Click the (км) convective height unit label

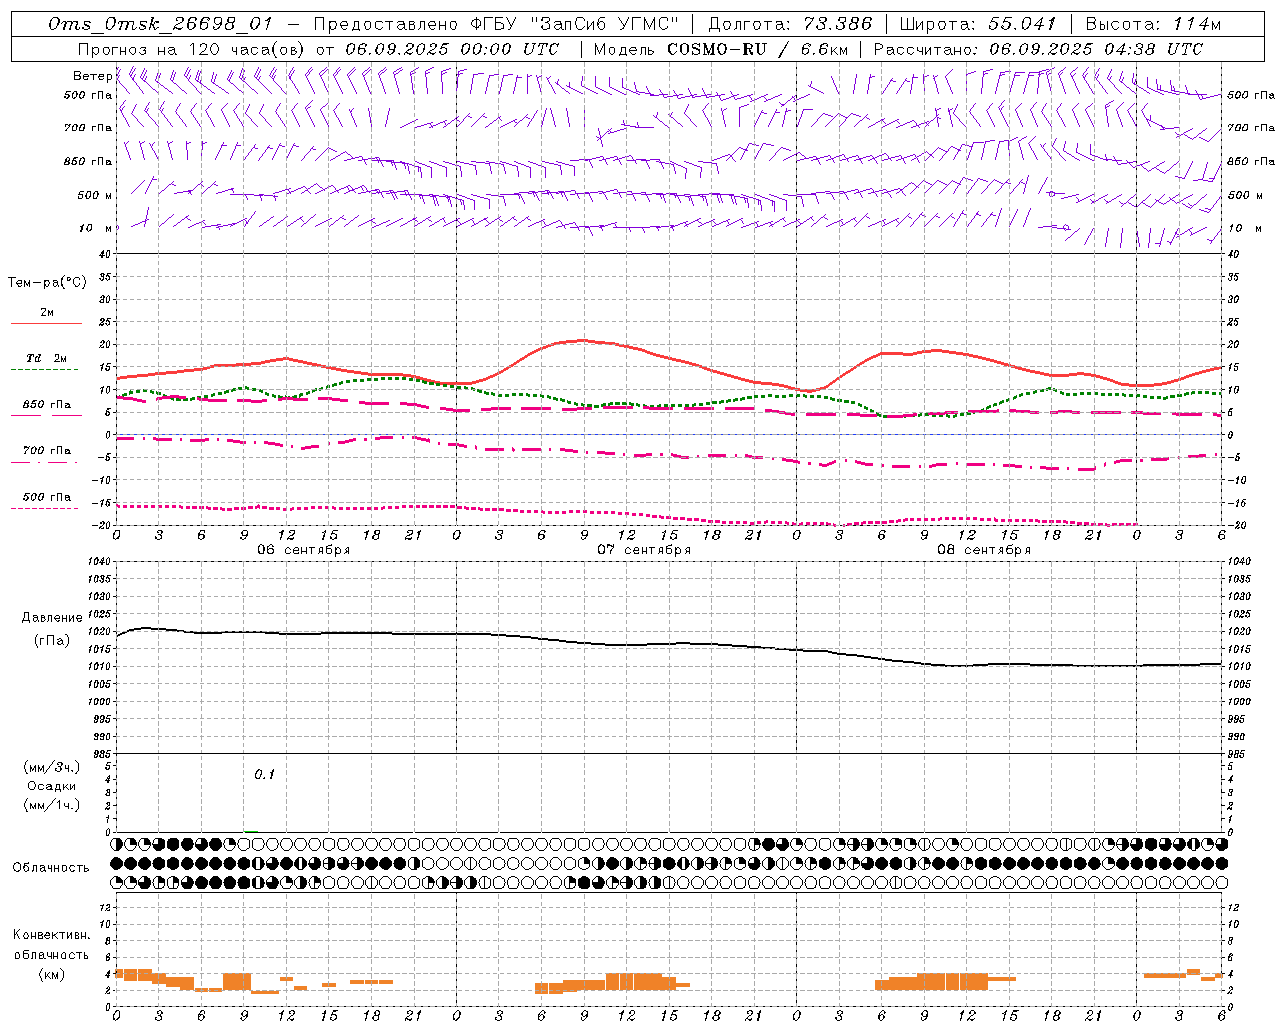click(x=52, y=974)
